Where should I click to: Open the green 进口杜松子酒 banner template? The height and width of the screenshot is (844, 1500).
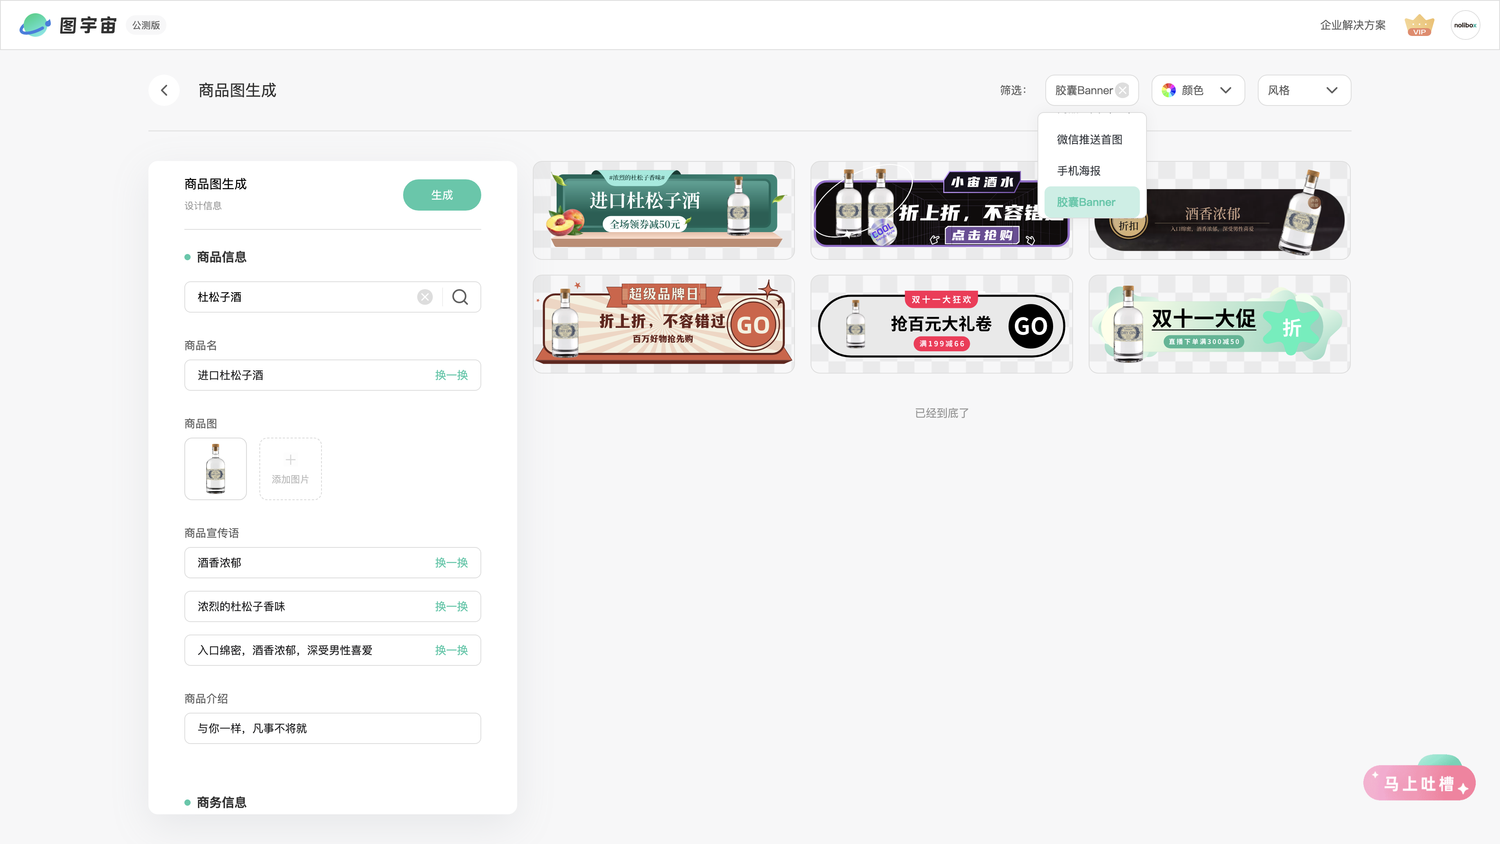click(x=664, y=210)
